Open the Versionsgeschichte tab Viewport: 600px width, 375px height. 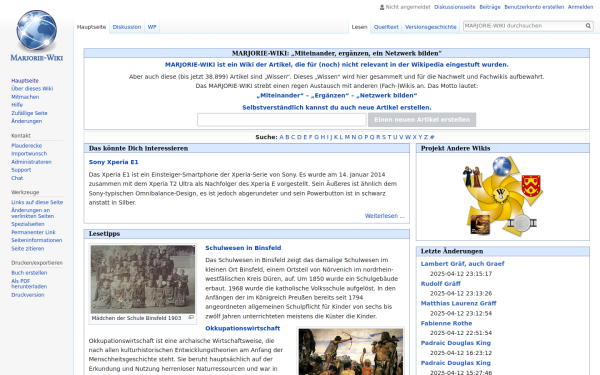click(x=430, y=27)
